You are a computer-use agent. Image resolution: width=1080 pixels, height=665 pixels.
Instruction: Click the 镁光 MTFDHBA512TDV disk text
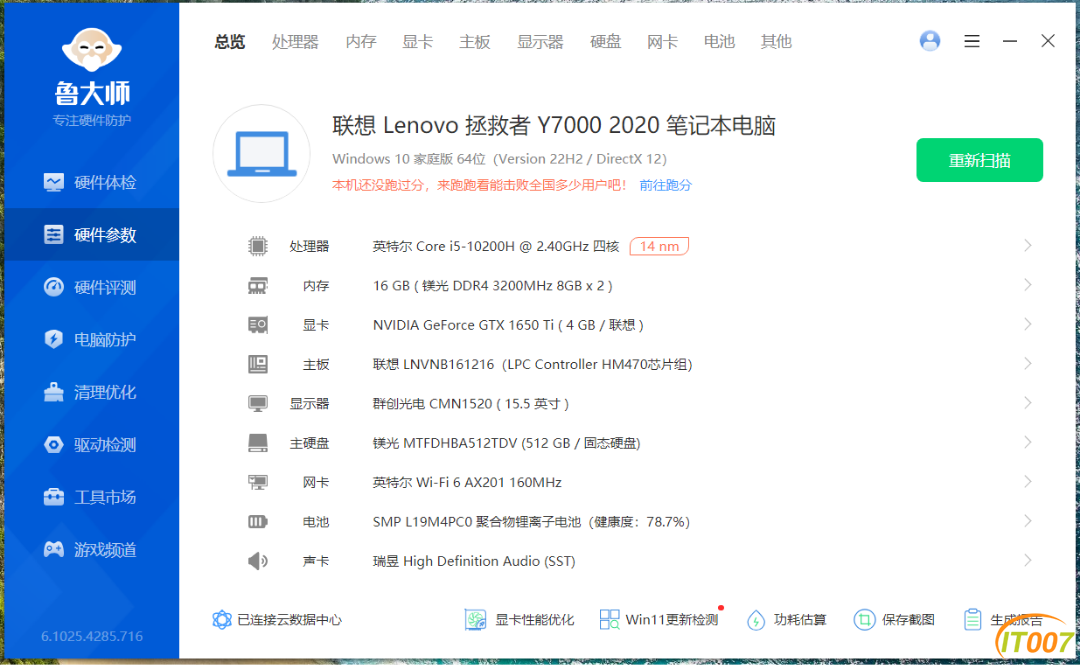pos(507,443)
